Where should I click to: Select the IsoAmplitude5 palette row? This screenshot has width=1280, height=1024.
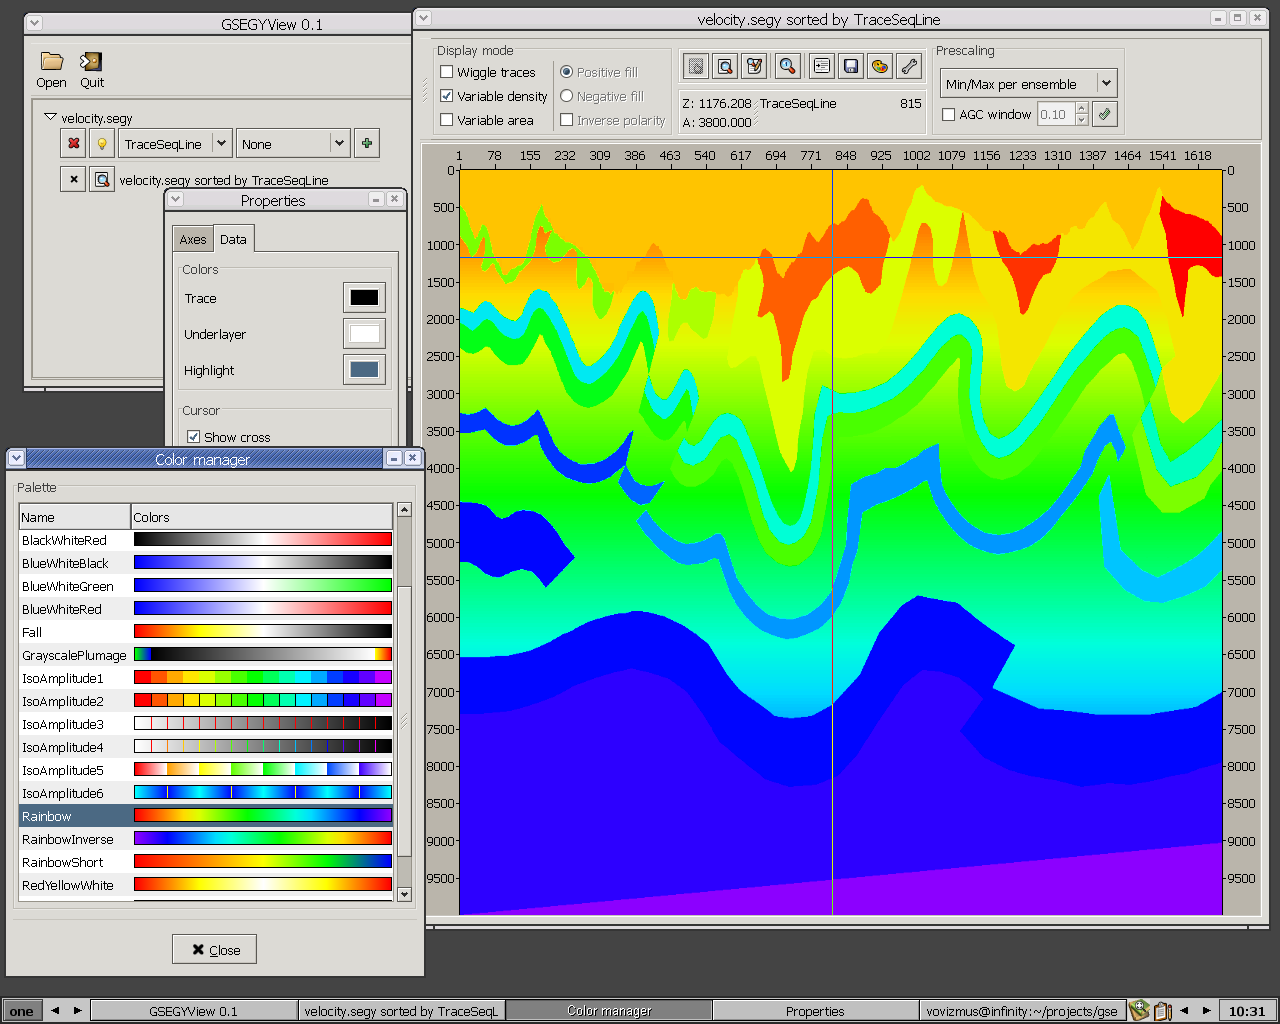click(x=206, y=770)
